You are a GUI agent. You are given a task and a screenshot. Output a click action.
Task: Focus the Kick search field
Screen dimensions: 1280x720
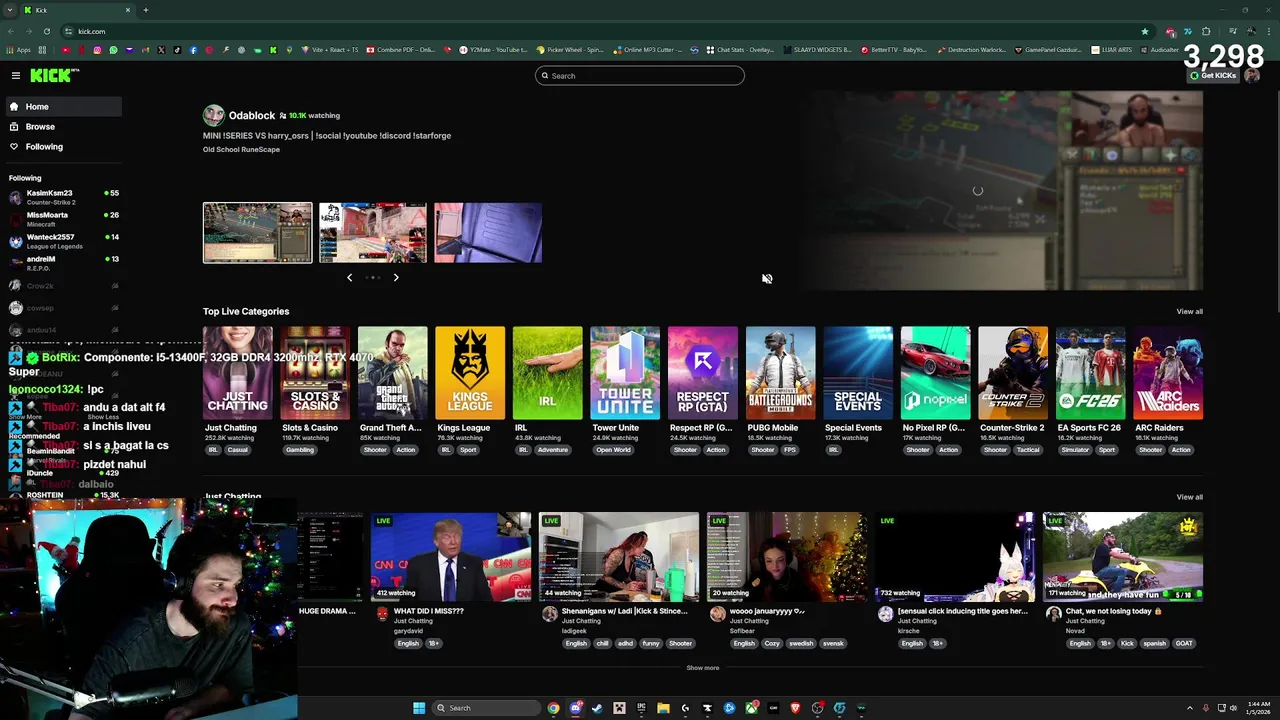(640, 76)
